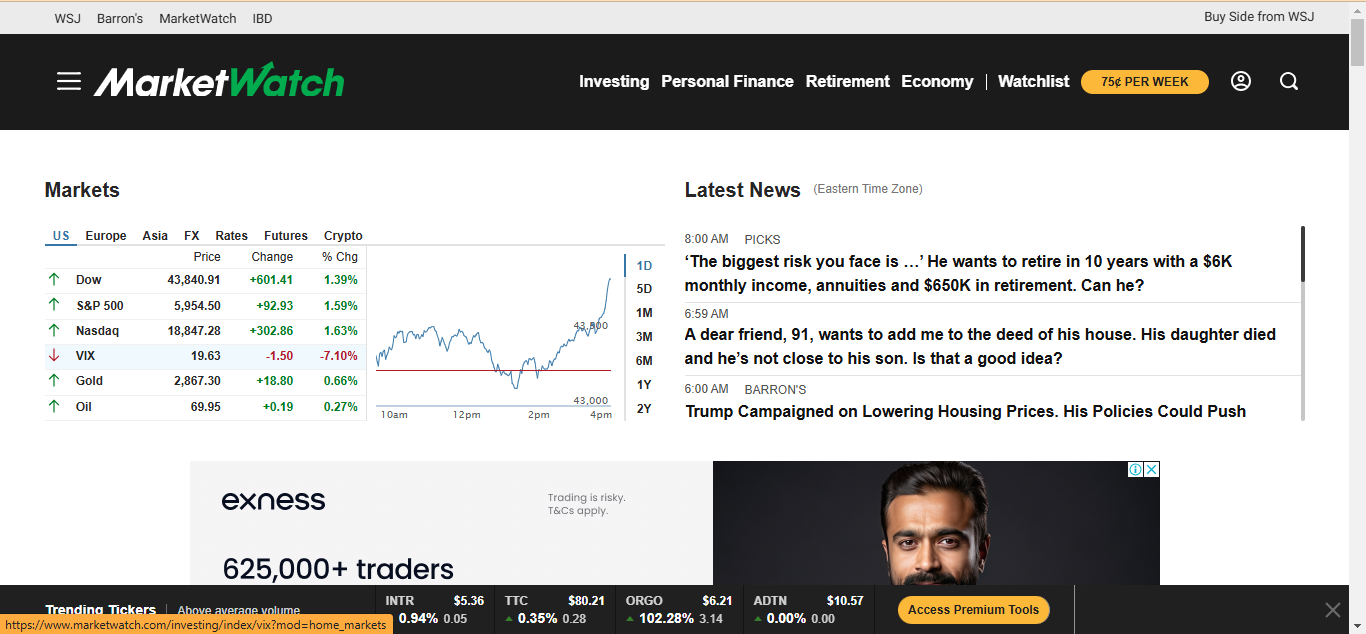
Task: Click the up arrow beside Oil
Action: pyautogui.click(x=54, y=407)
